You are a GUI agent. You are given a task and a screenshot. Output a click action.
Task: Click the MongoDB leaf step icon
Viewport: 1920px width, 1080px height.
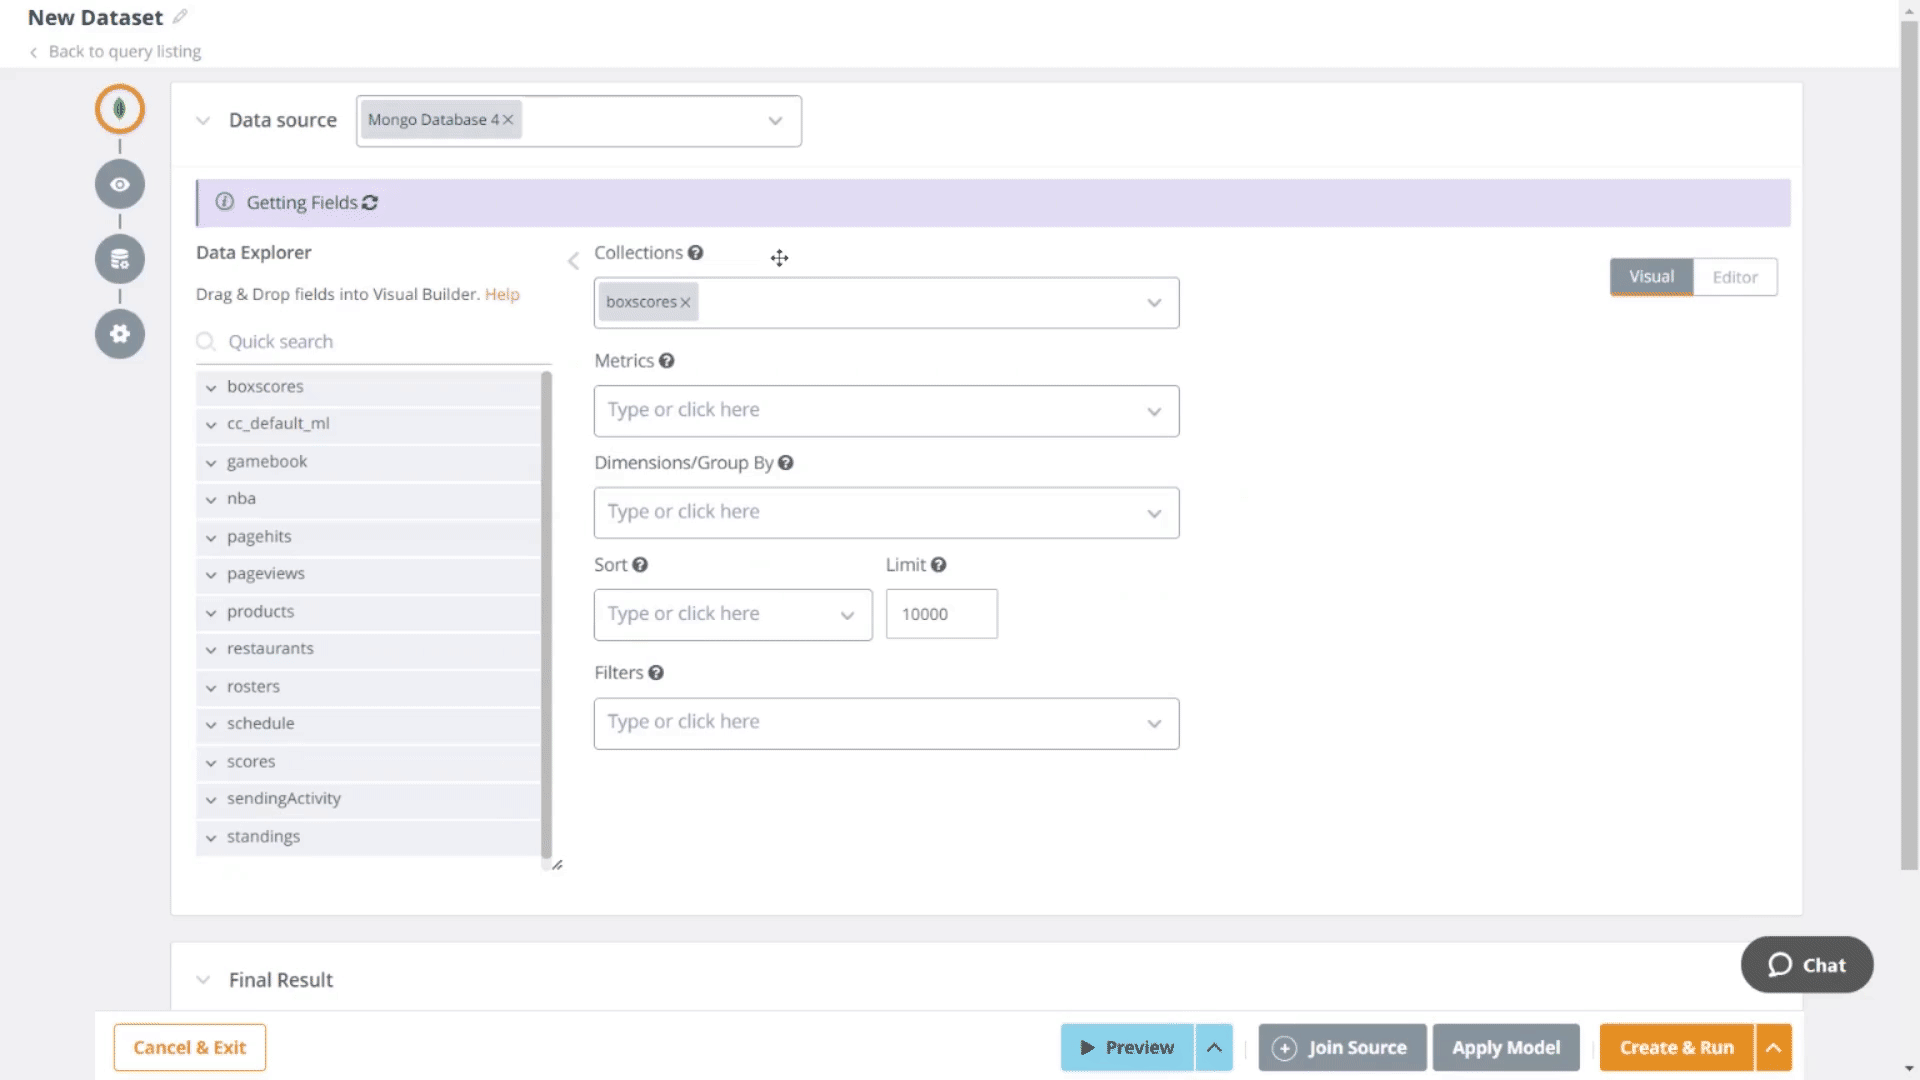pyautogui.click(x=120, y=109)
